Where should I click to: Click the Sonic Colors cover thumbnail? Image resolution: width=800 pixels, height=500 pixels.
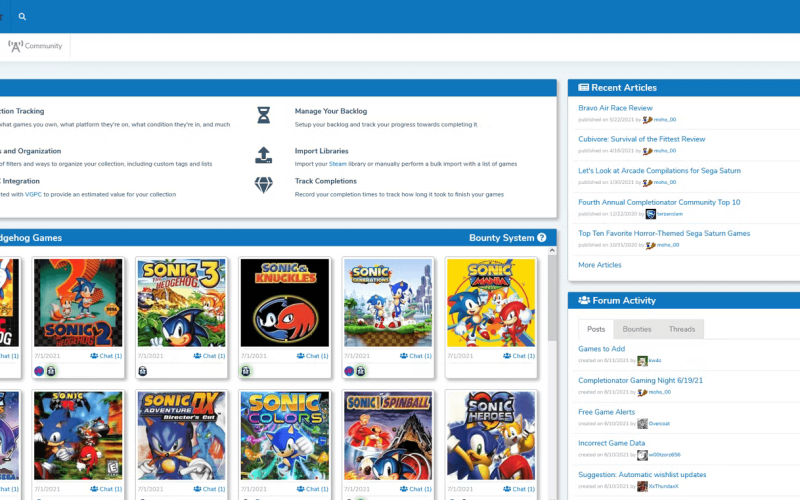pos(285,436)
